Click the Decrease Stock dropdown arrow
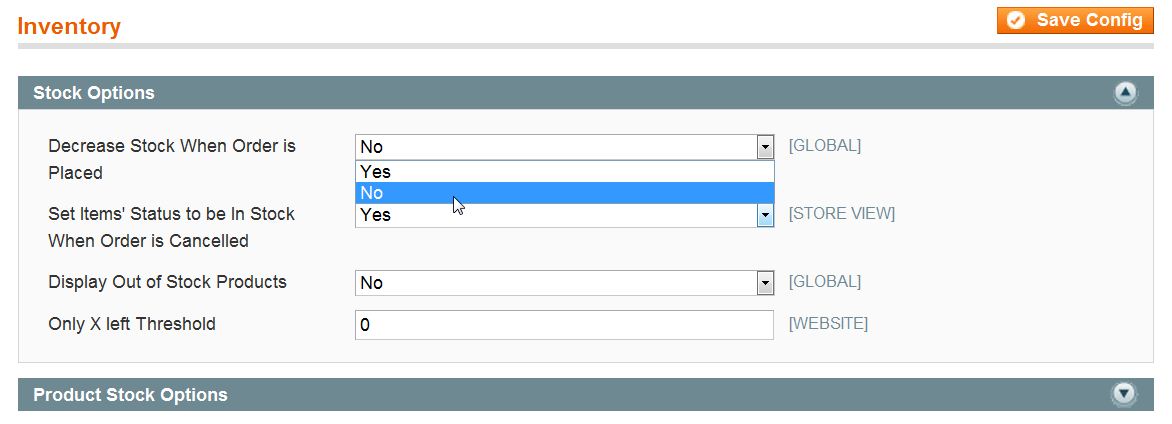This screenshot has width=1172, height=424. [765, 147]
